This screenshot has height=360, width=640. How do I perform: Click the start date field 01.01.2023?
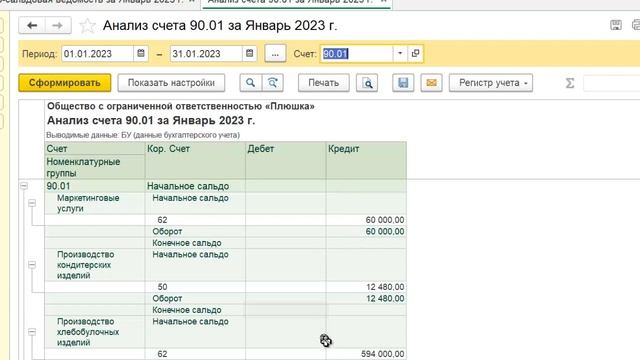(98, 54)
